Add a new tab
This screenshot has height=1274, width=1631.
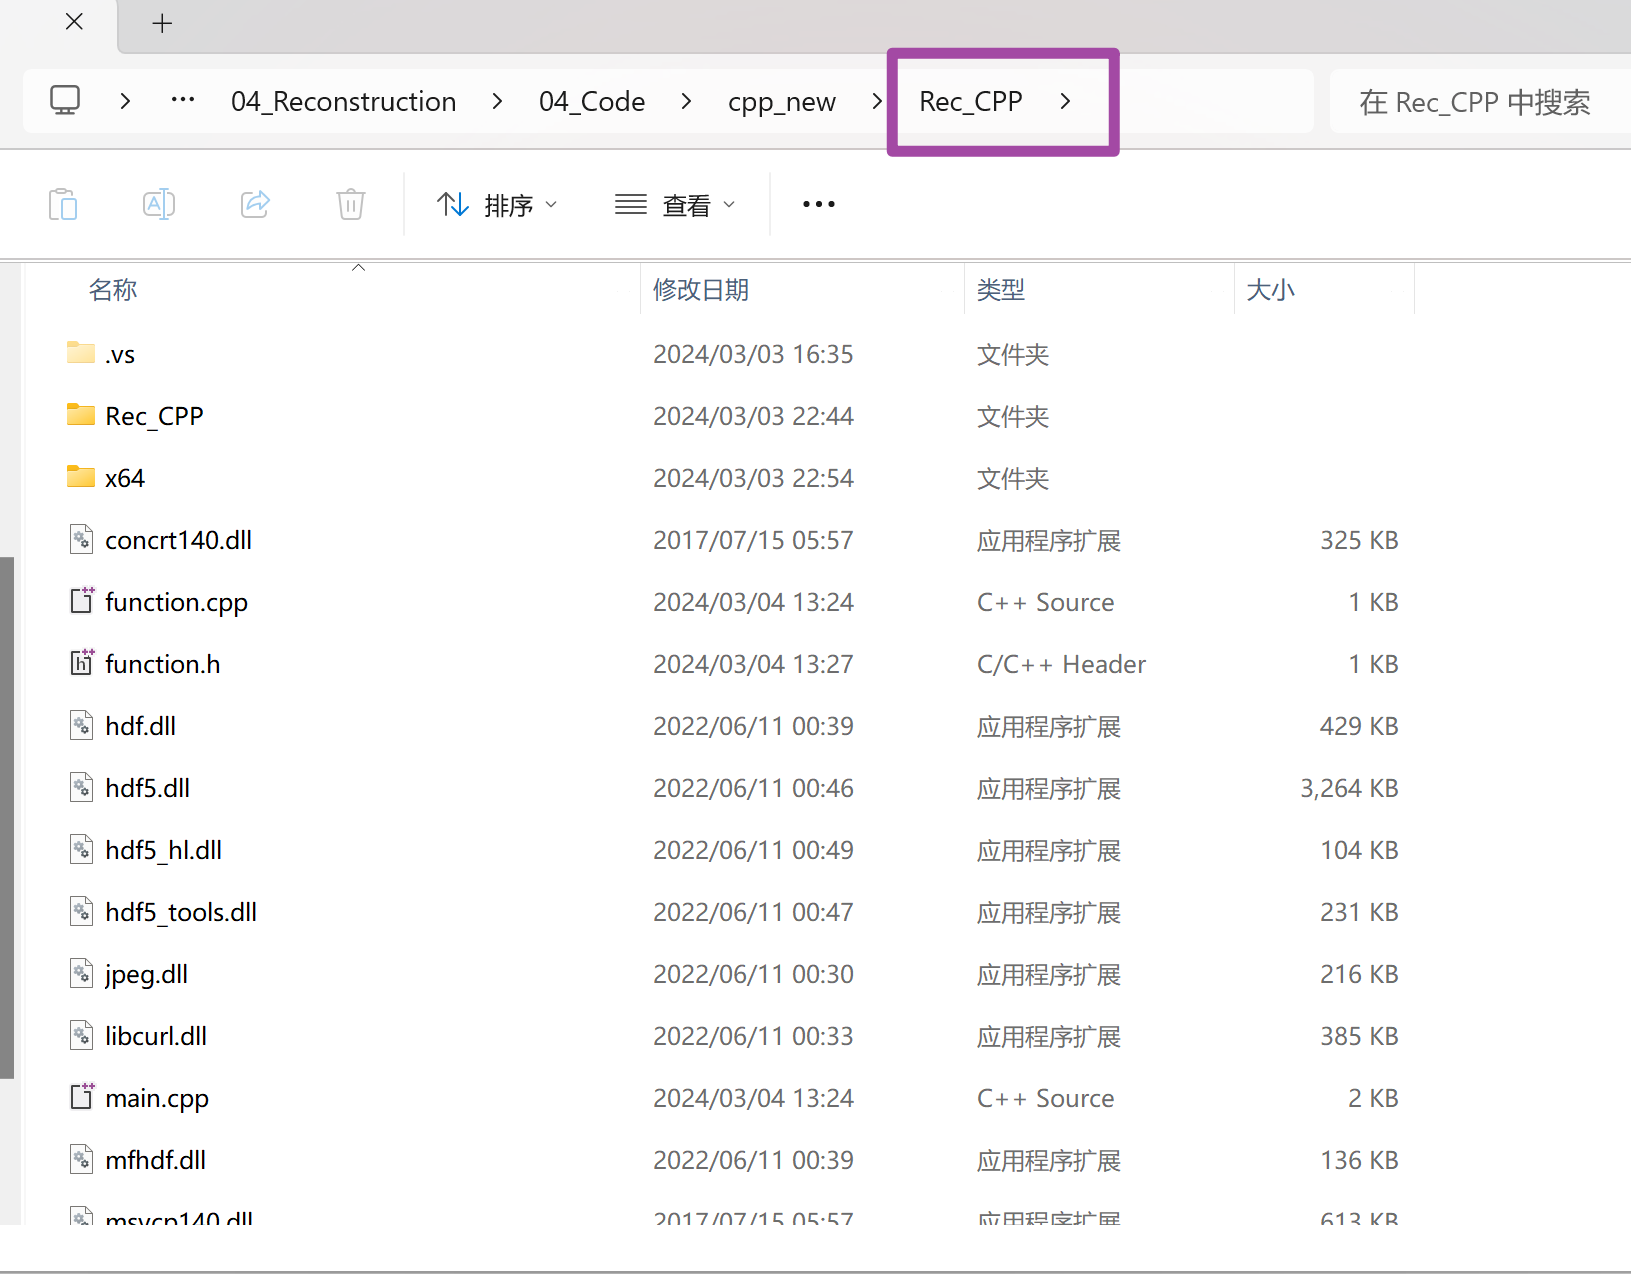pos(162,23)
